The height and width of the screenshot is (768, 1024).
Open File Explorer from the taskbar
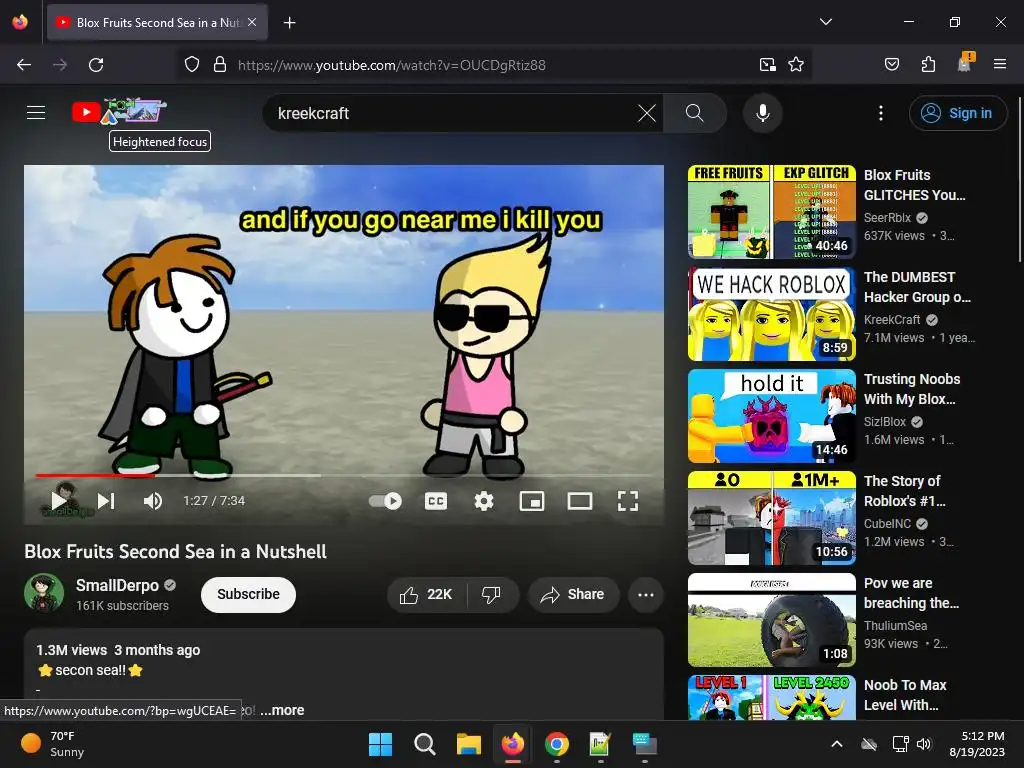coord(468,744)
